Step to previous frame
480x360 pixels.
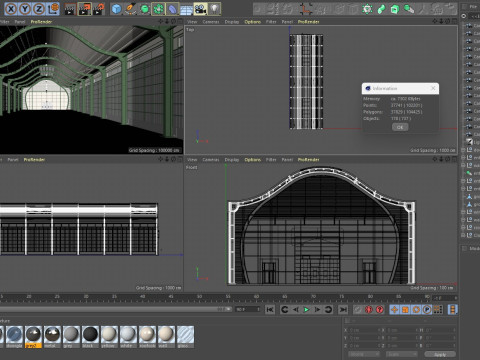pyautogui.click(x=295, y=310)
